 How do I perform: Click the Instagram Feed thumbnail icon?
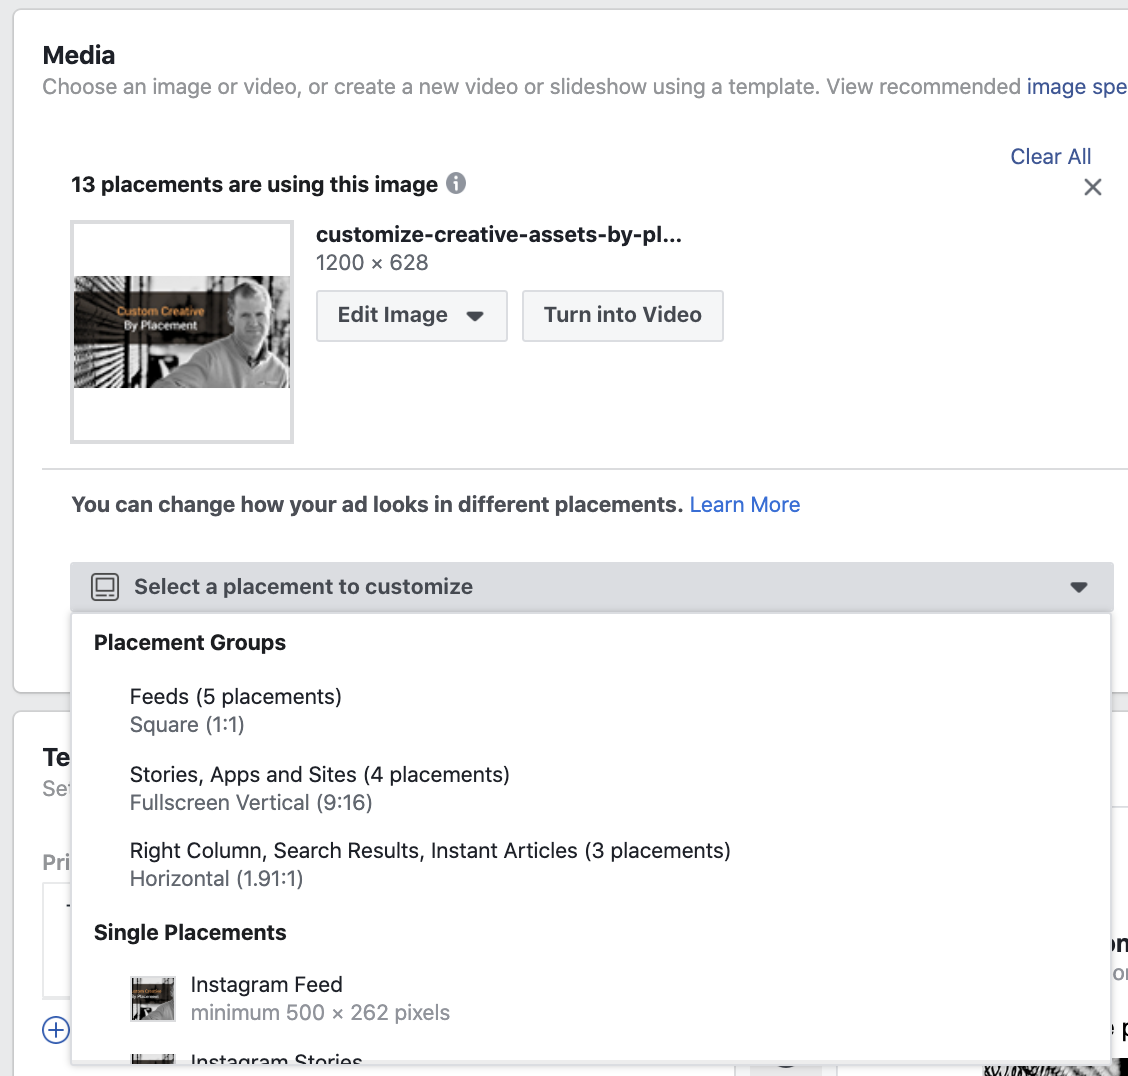pos(153,998)
